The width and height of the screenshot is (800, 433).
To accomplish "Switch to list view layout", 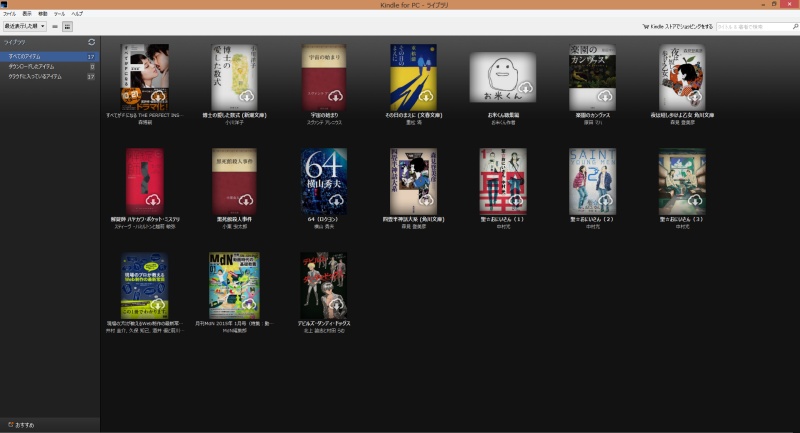I will point(55,26).
